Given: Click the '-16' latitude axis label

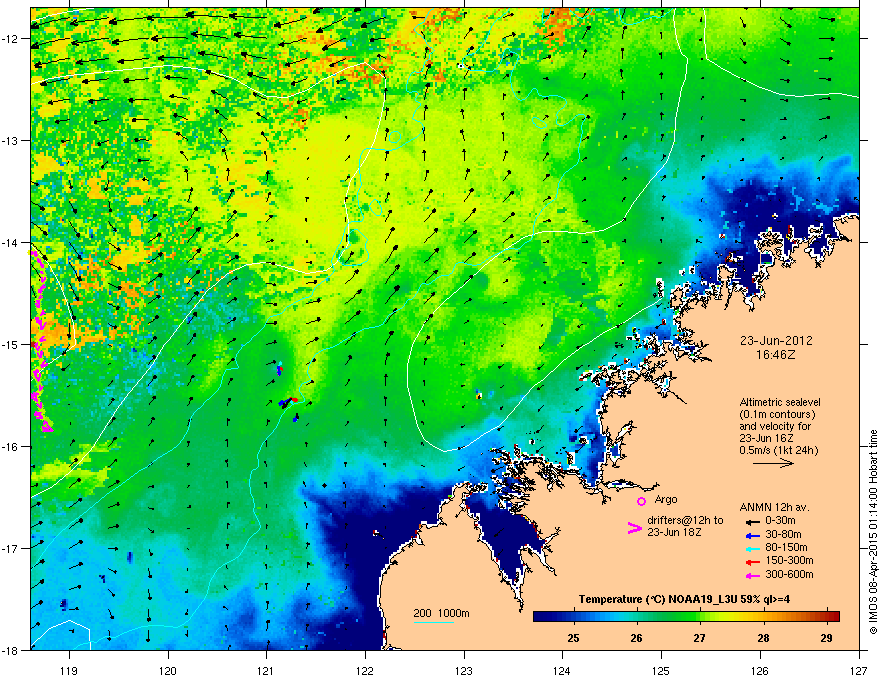Looking at the screenshot, I should point(10,447).
